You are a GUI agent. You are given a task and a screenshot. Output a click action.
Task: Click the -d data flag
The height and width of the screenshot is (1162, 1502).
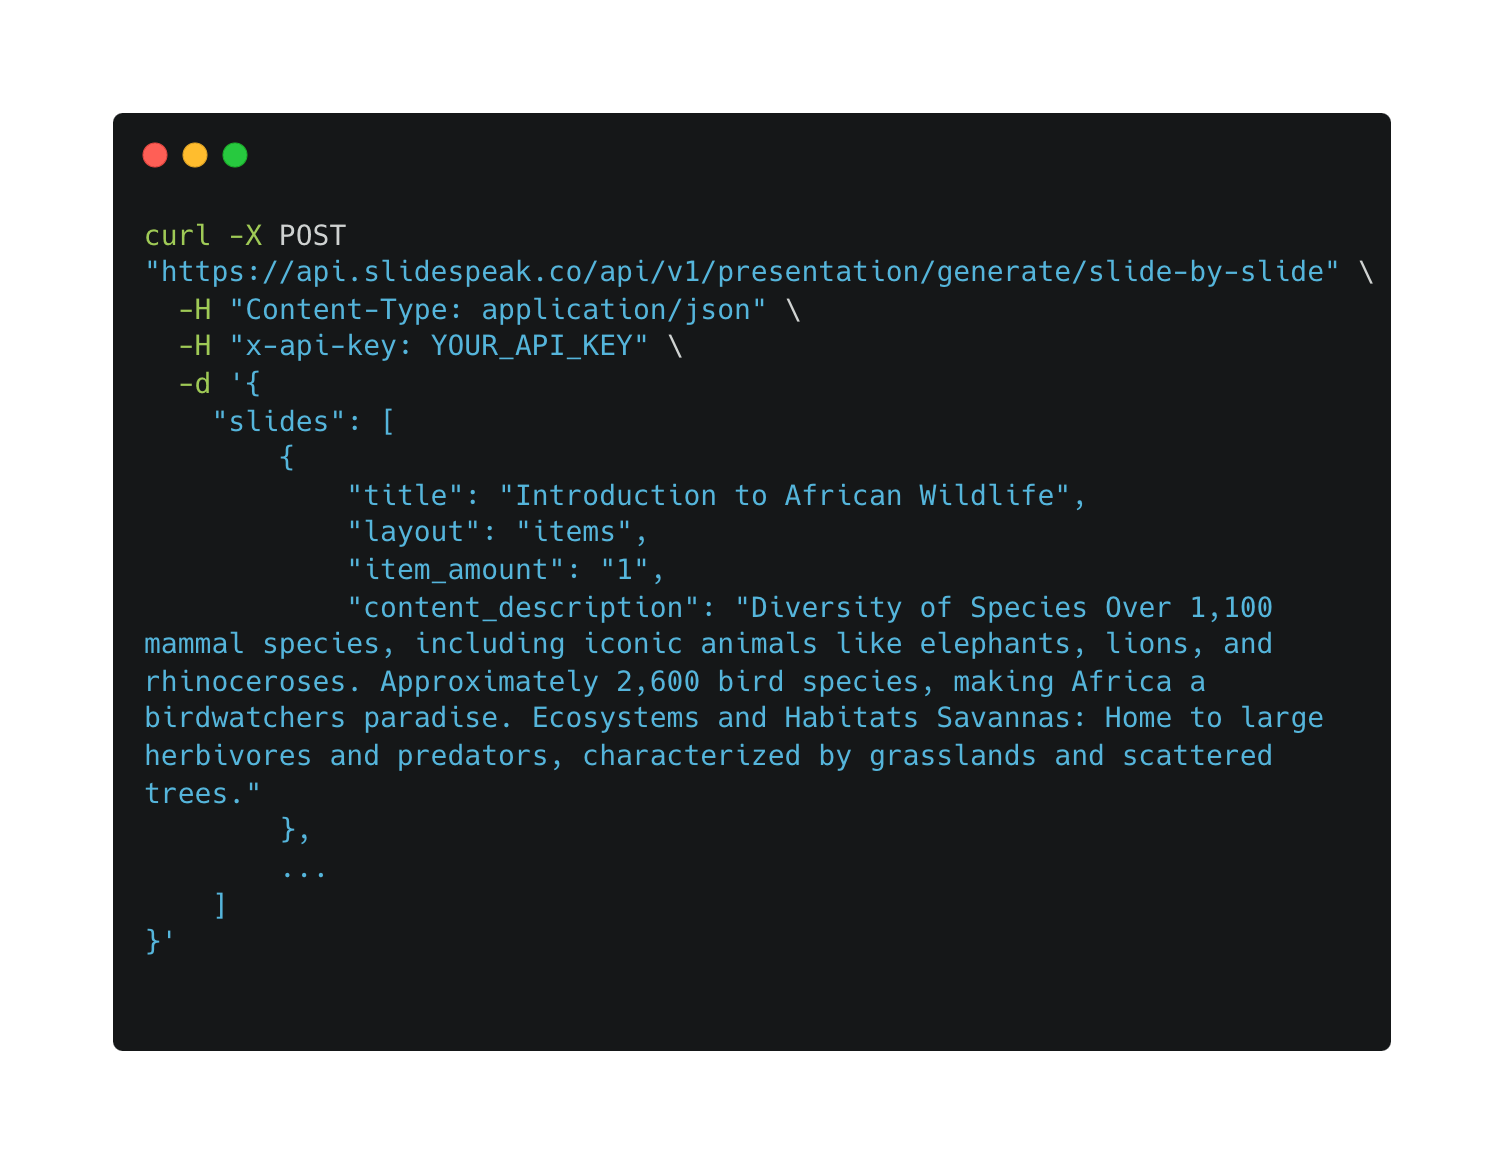[x=195, y=383]
